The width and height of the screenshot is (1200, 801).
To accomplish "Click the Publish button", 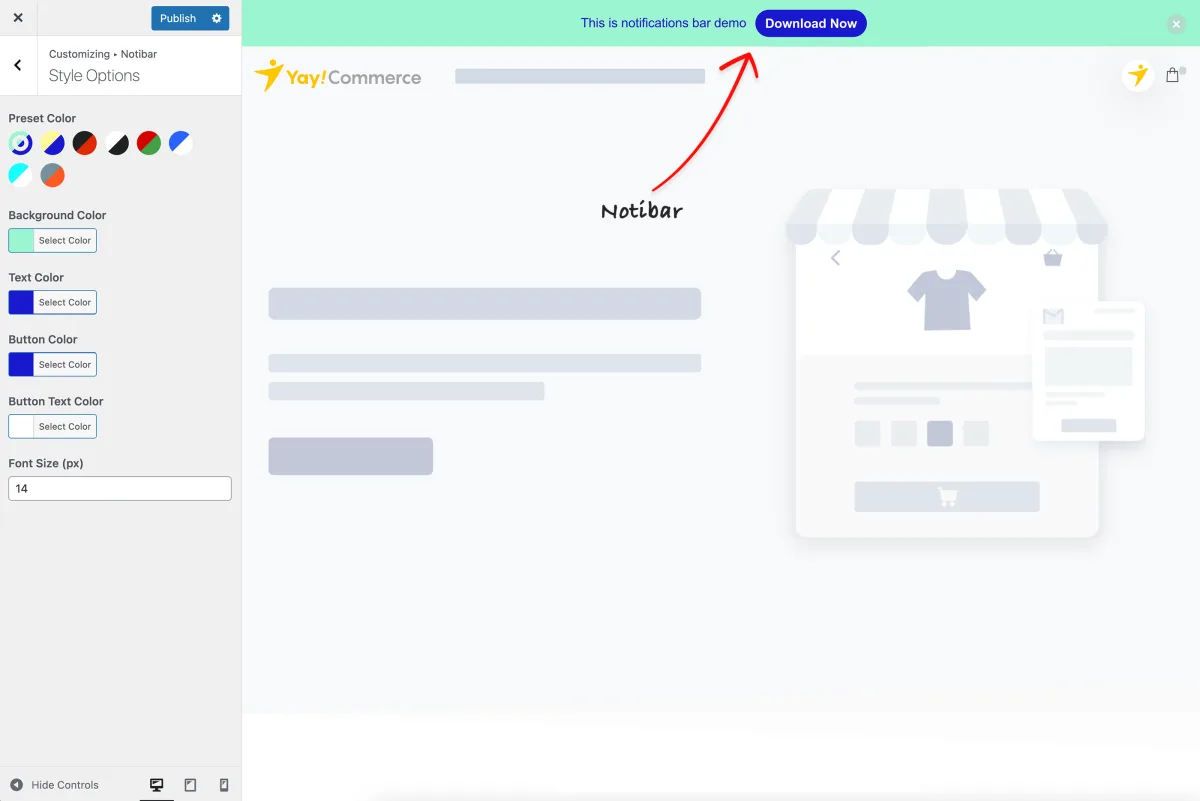I will click(x=178, y=18).
